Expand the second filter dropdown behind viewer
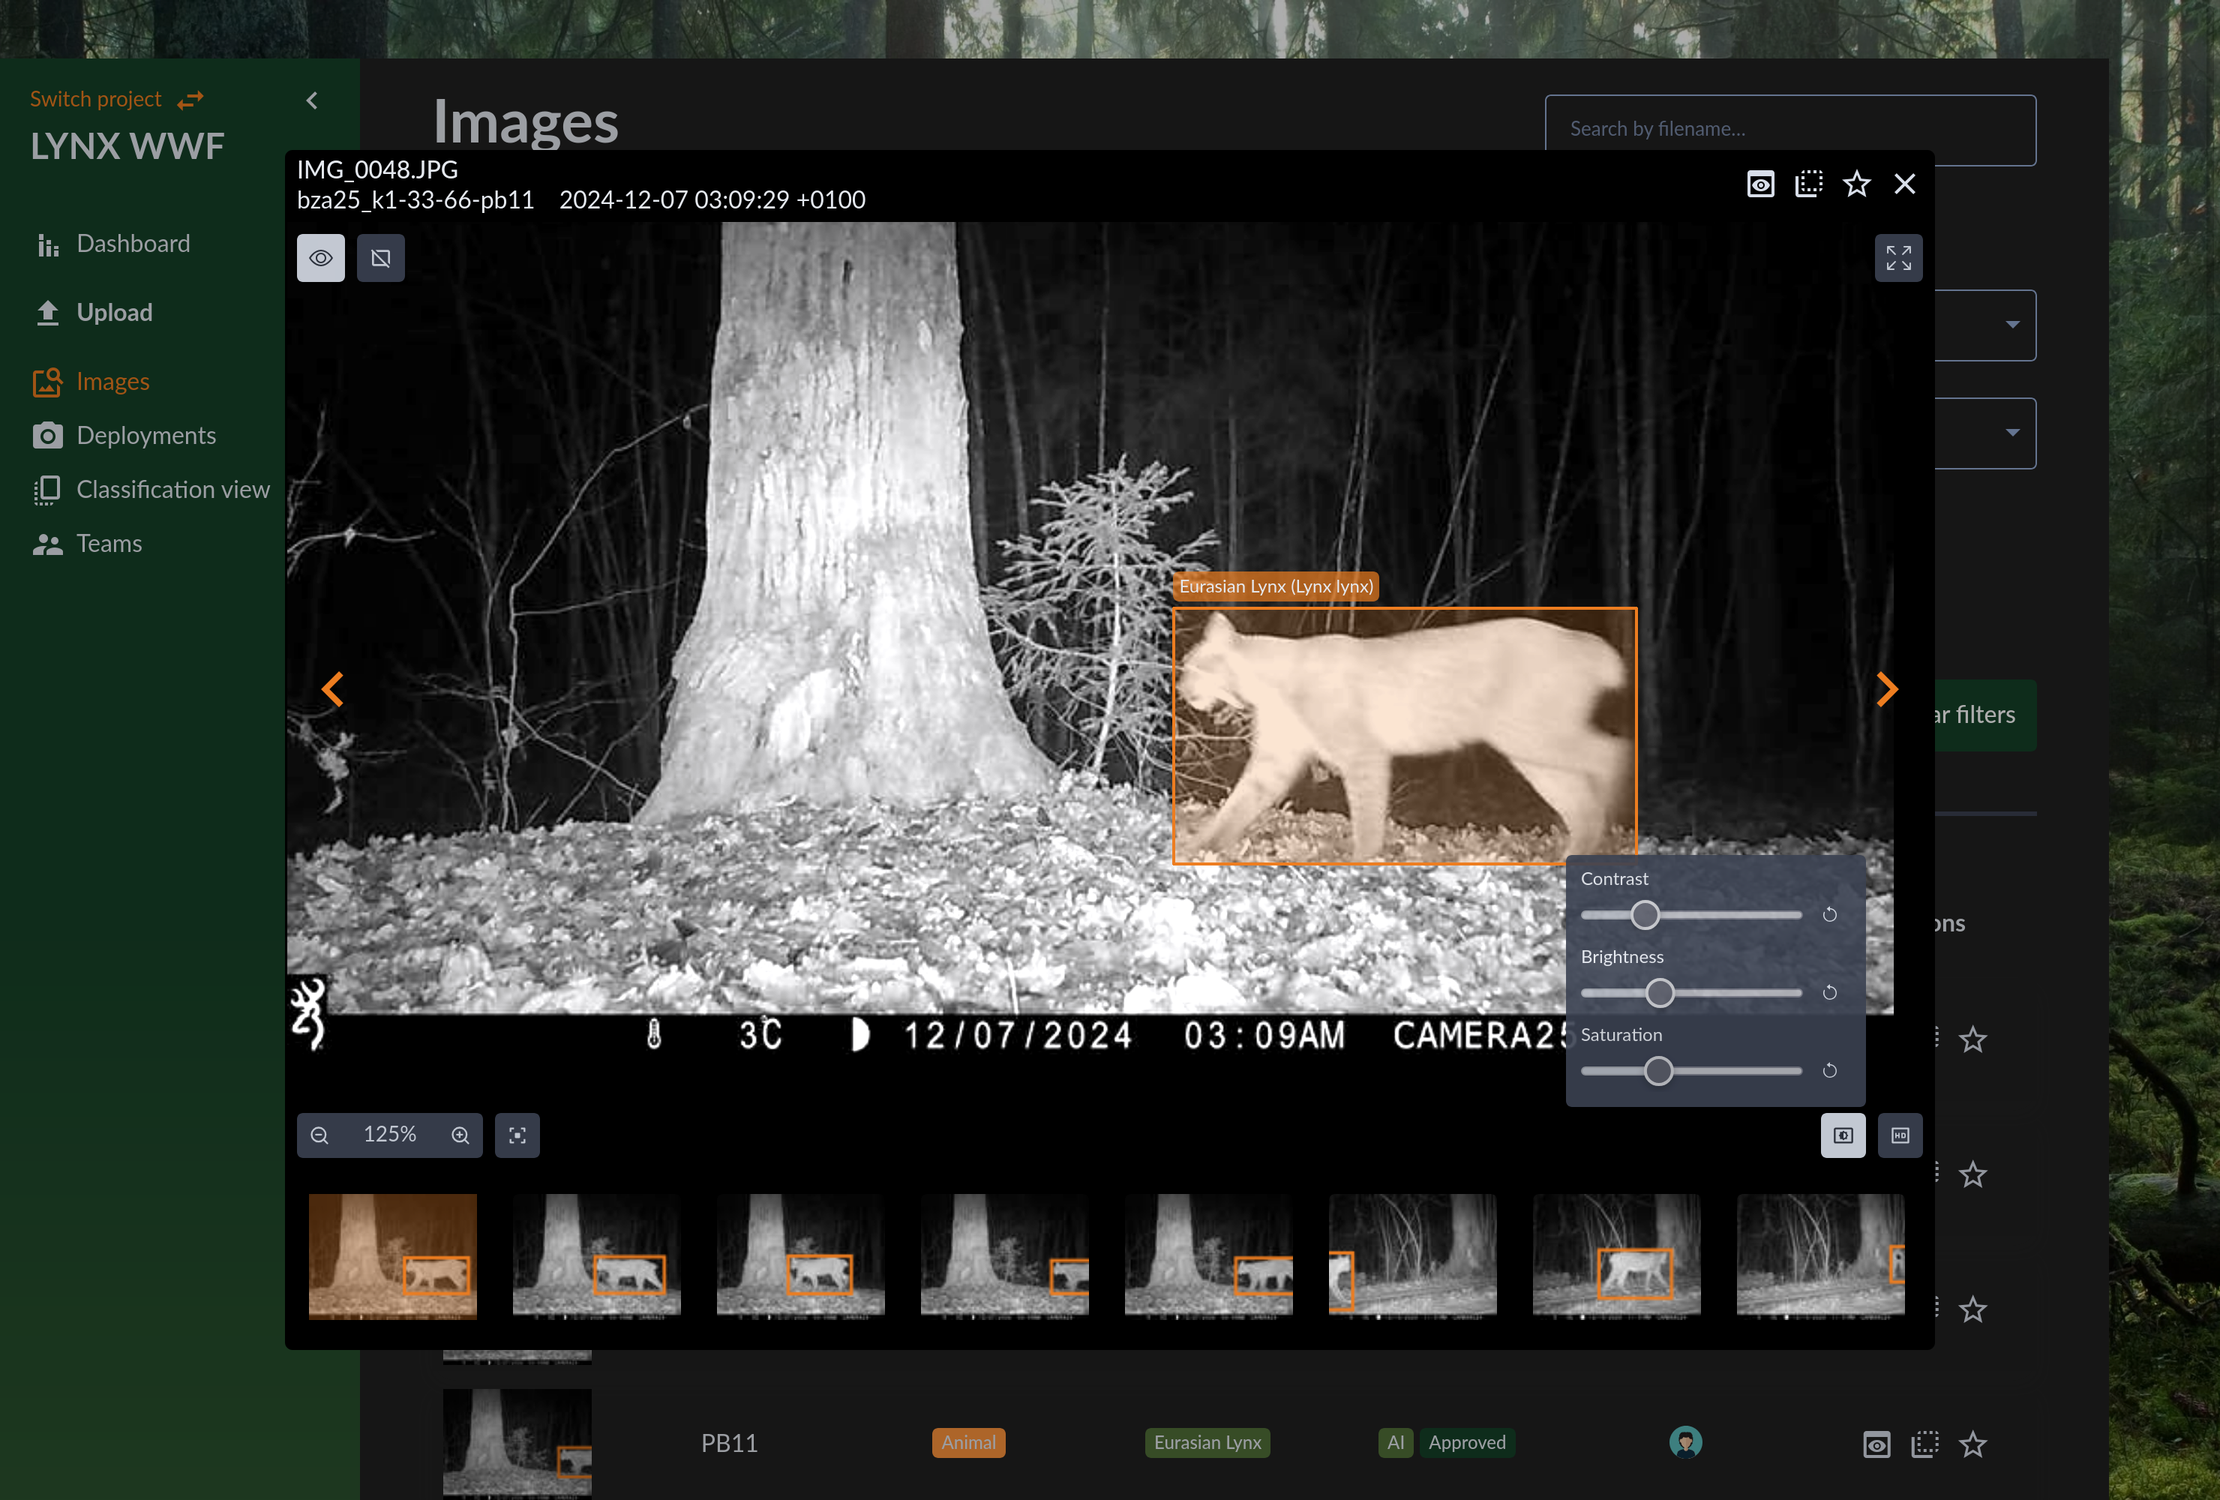 pyautogui.click(x=2012, y=433)
